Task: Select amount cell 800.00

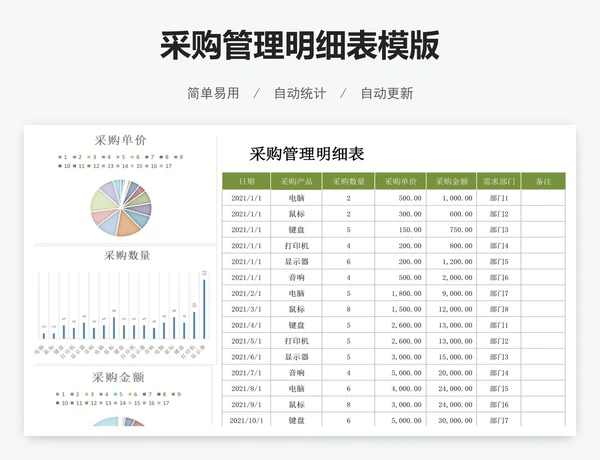Action: pos(452,246)
